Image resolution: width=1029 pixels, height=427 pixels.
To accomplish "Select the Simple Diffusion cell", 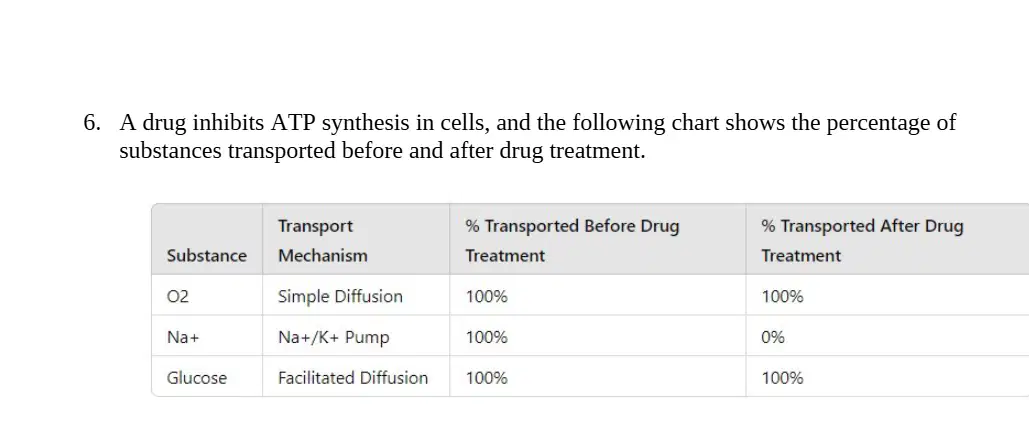I will point(340,296).
